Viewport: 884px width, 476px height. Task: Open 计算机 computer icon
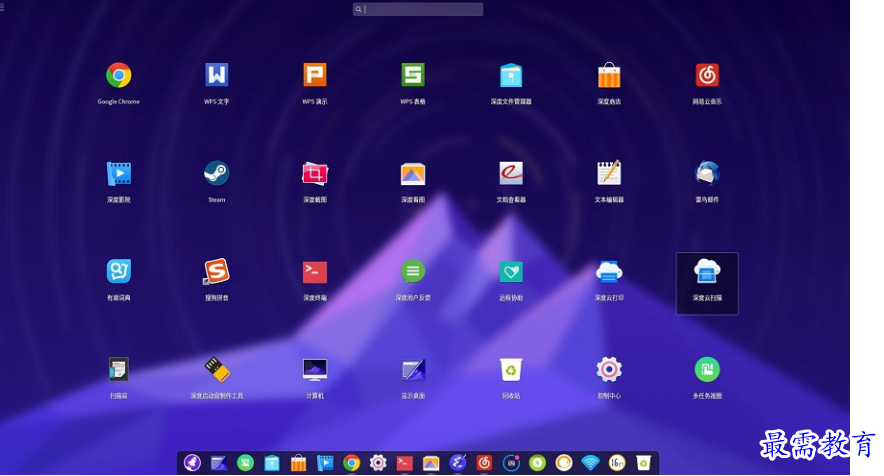315,369
